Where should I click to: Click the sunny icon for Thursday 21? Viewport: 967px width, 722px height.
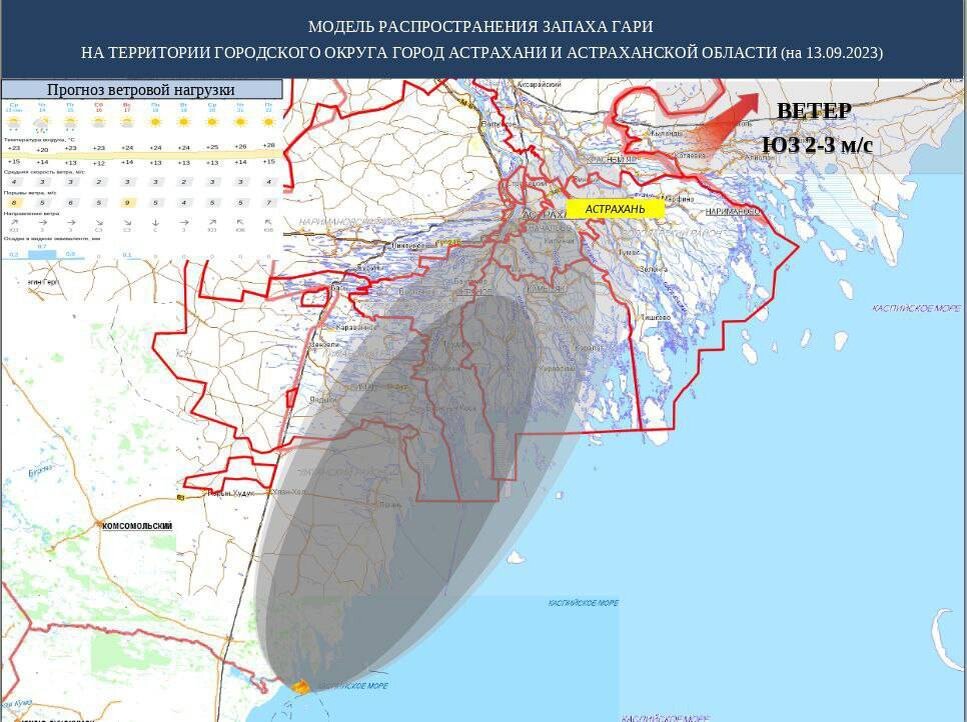(241, 122)
